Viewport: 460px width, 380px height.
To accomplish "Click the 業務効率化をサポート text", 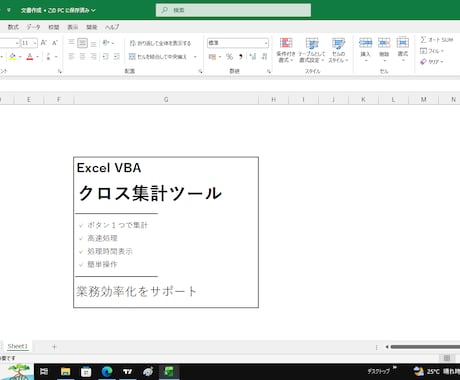I will (x=136, y=291).
